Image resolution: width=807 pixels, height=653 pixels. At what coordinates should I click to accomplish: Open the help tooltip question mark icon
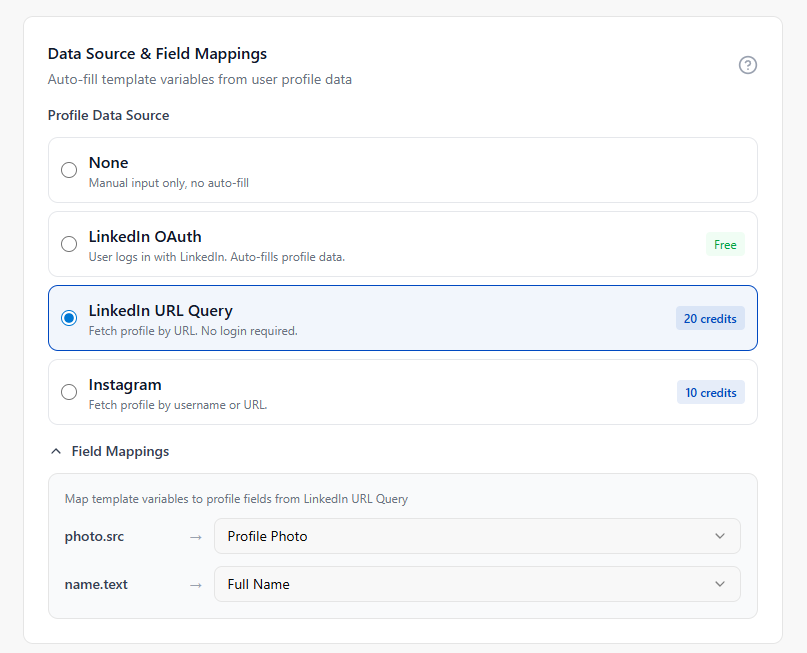coord(747,65)
